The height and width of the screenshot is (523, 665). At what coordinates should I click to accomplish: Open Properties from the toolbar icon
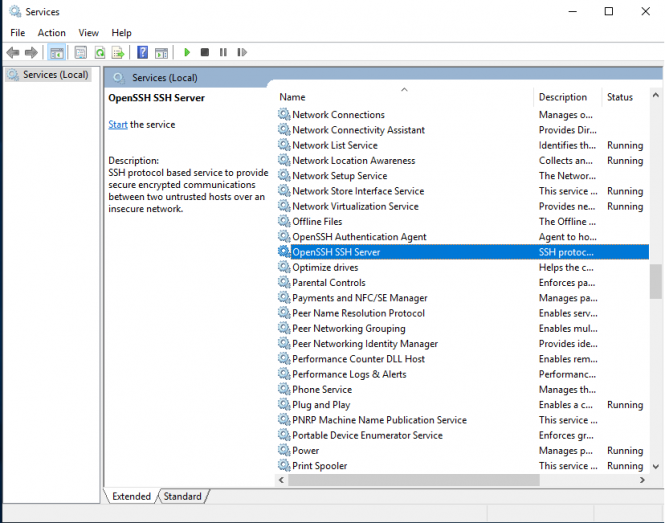tap(81, 52)
